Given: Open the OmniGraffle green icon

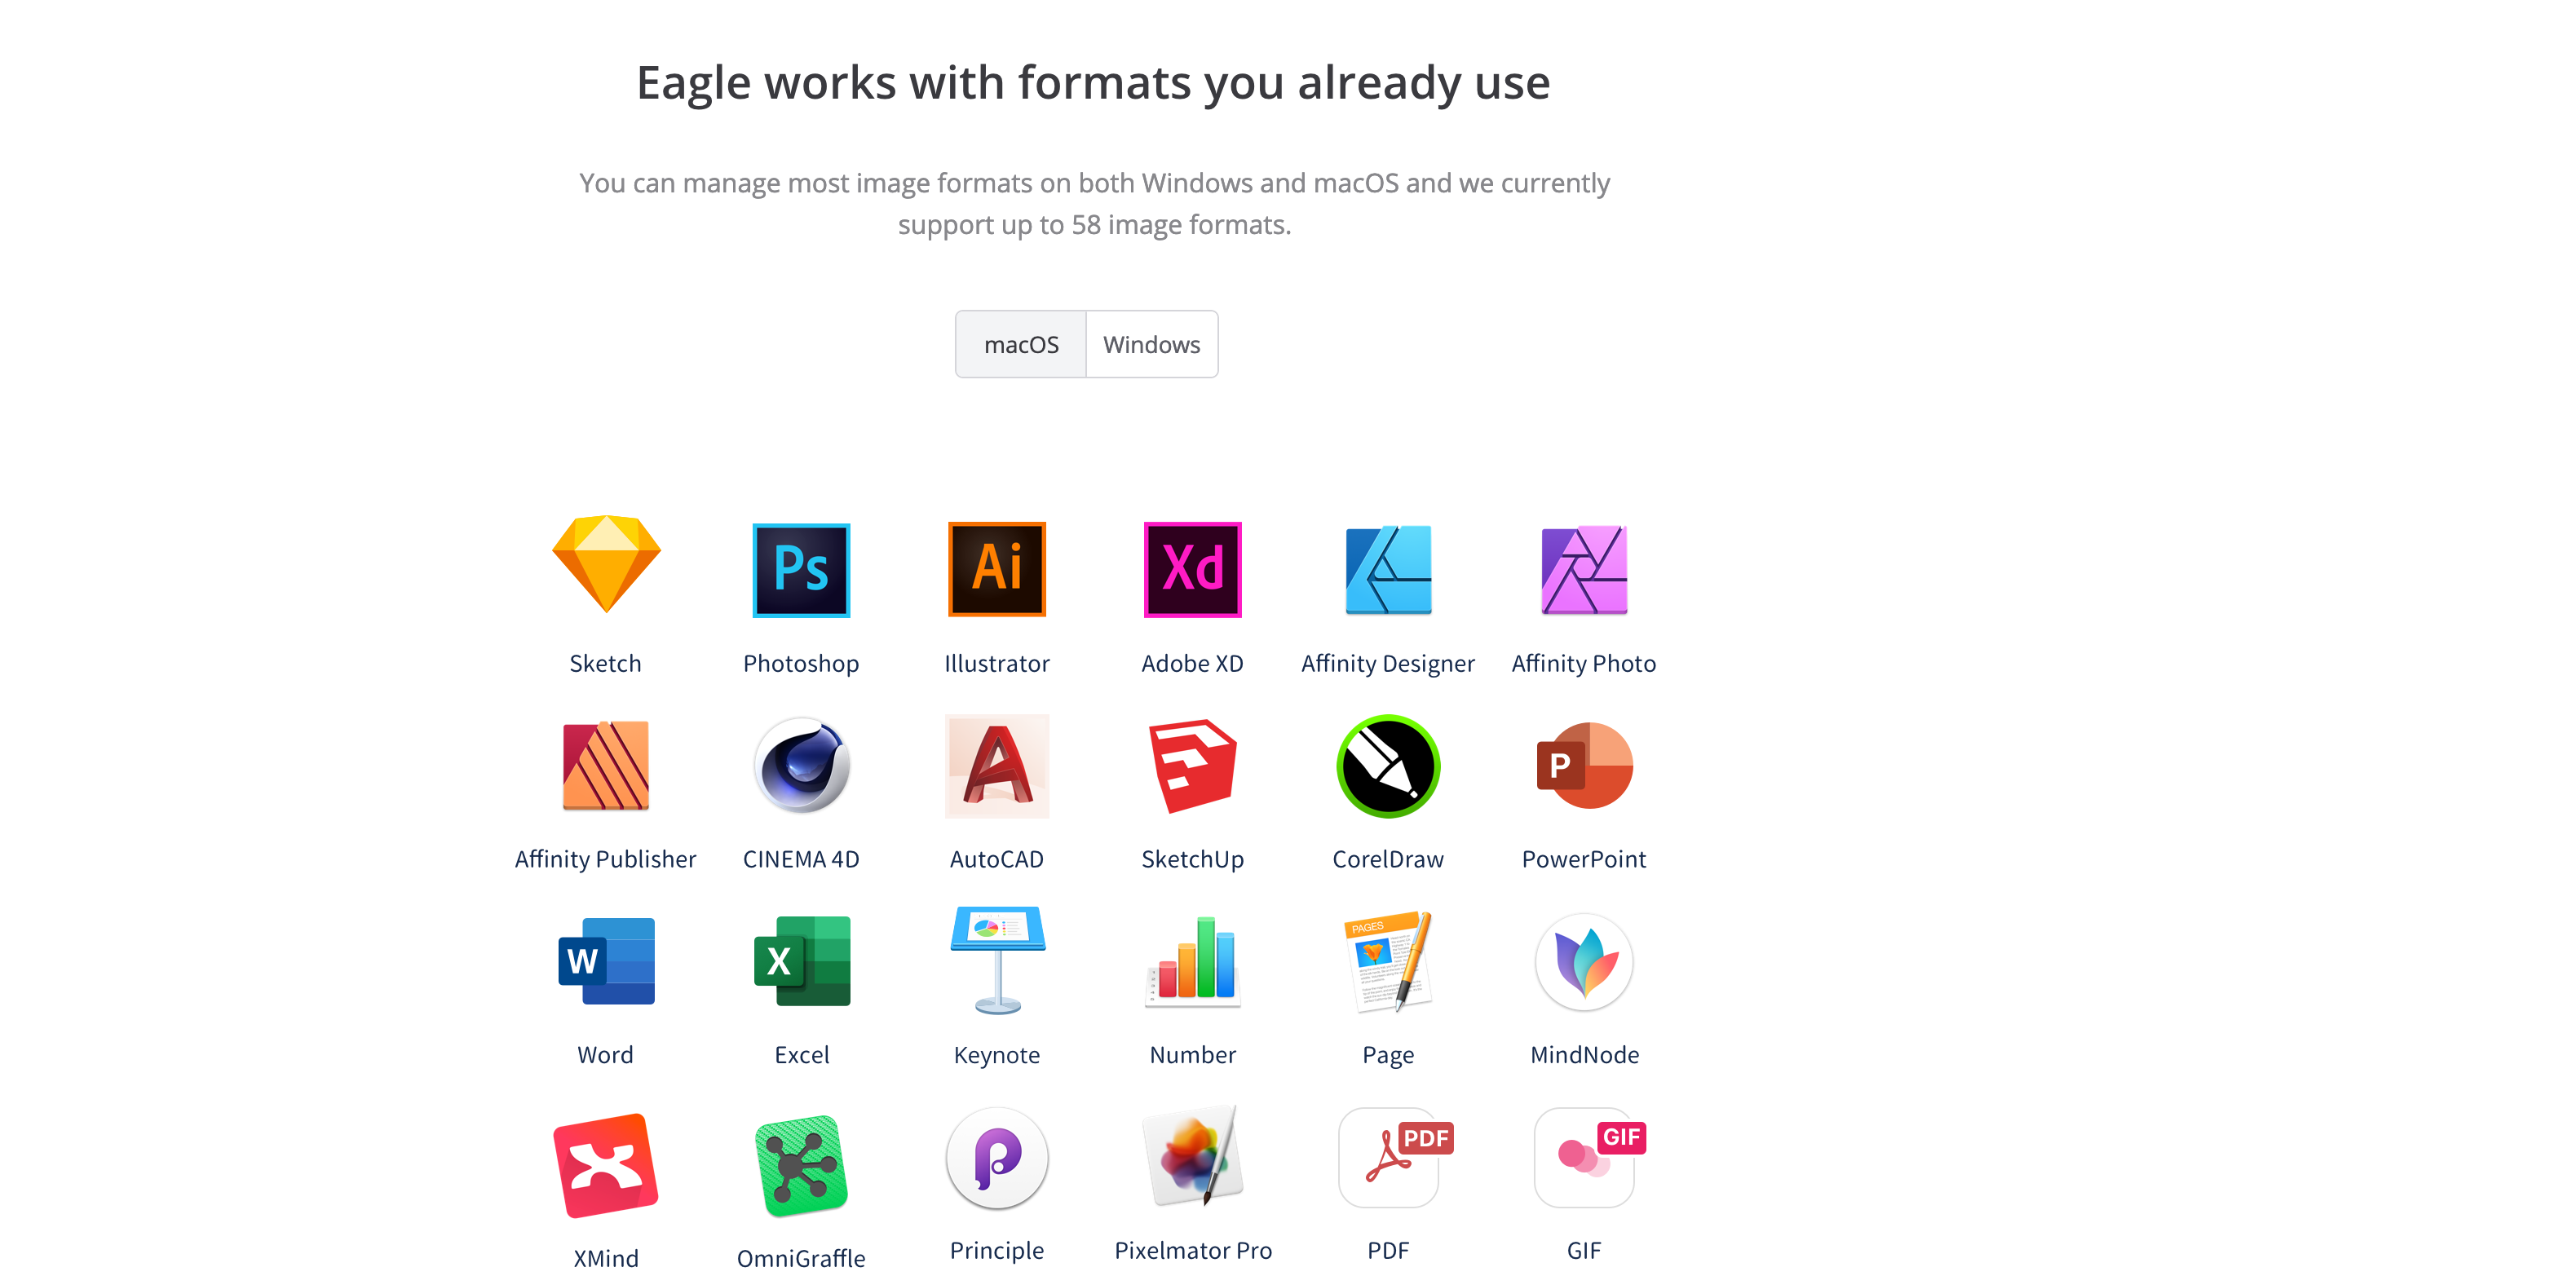Looking at the screenshot, I should point(801,1165).
